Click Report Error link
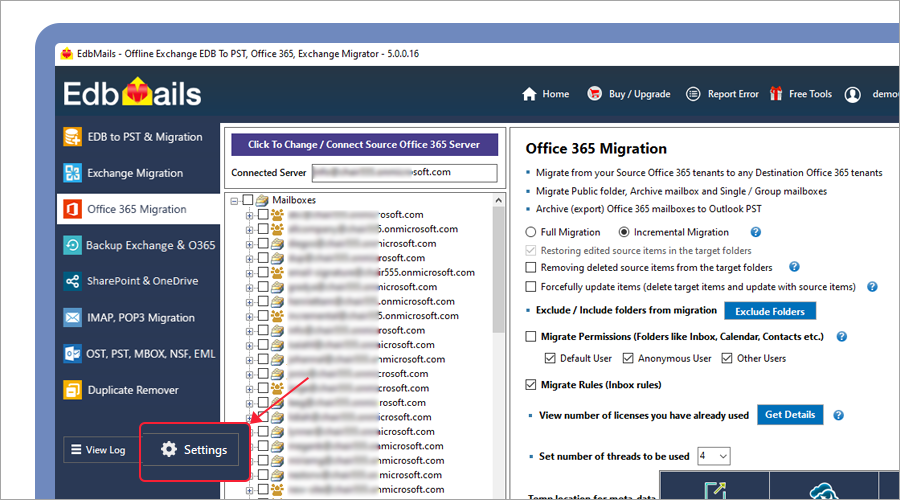The image size is (900, 500). [733, 94]
